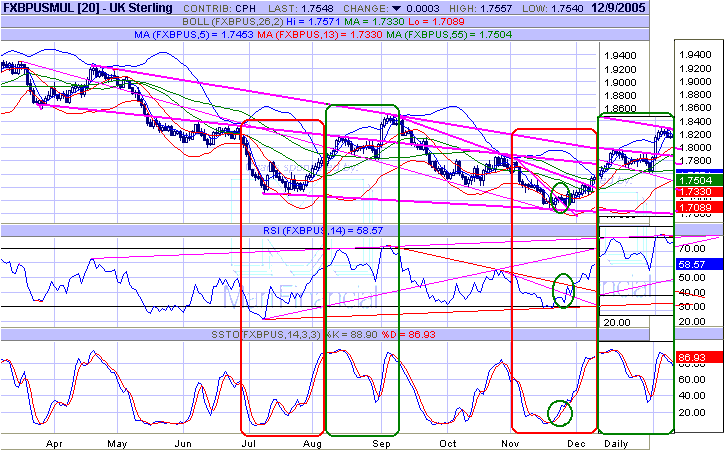Viewport: 724px width, 450px height.
Task: Select the RSI (FXBPUS,14) = 58.57 panel title
Action: [323, 230]
